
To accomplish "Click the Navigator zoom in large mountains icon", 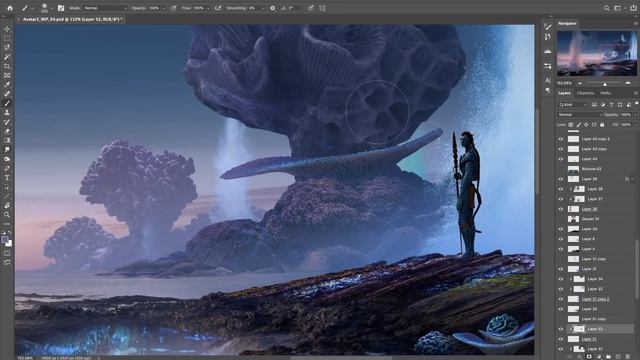I will tap(628, 83).
